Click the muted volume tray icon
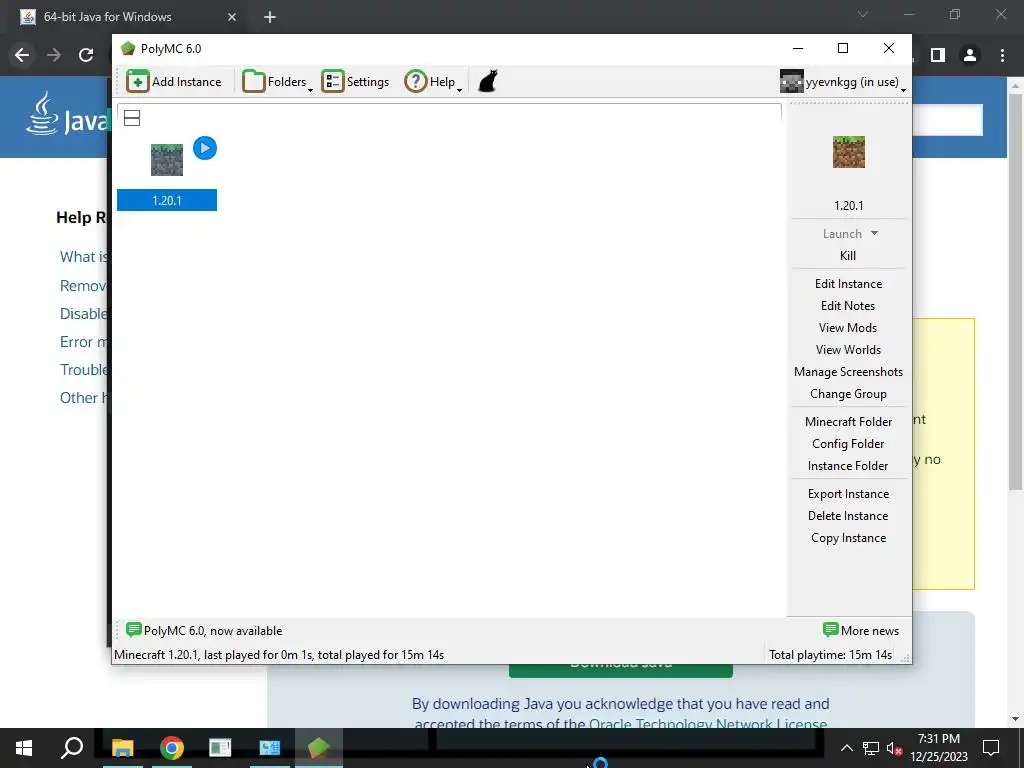 [x=895, y=748]
